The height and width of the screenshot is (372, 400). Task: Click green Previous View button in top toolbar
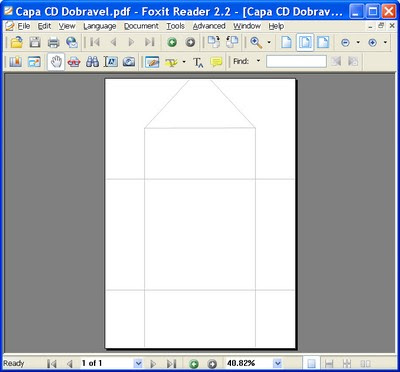coord(172,42)
